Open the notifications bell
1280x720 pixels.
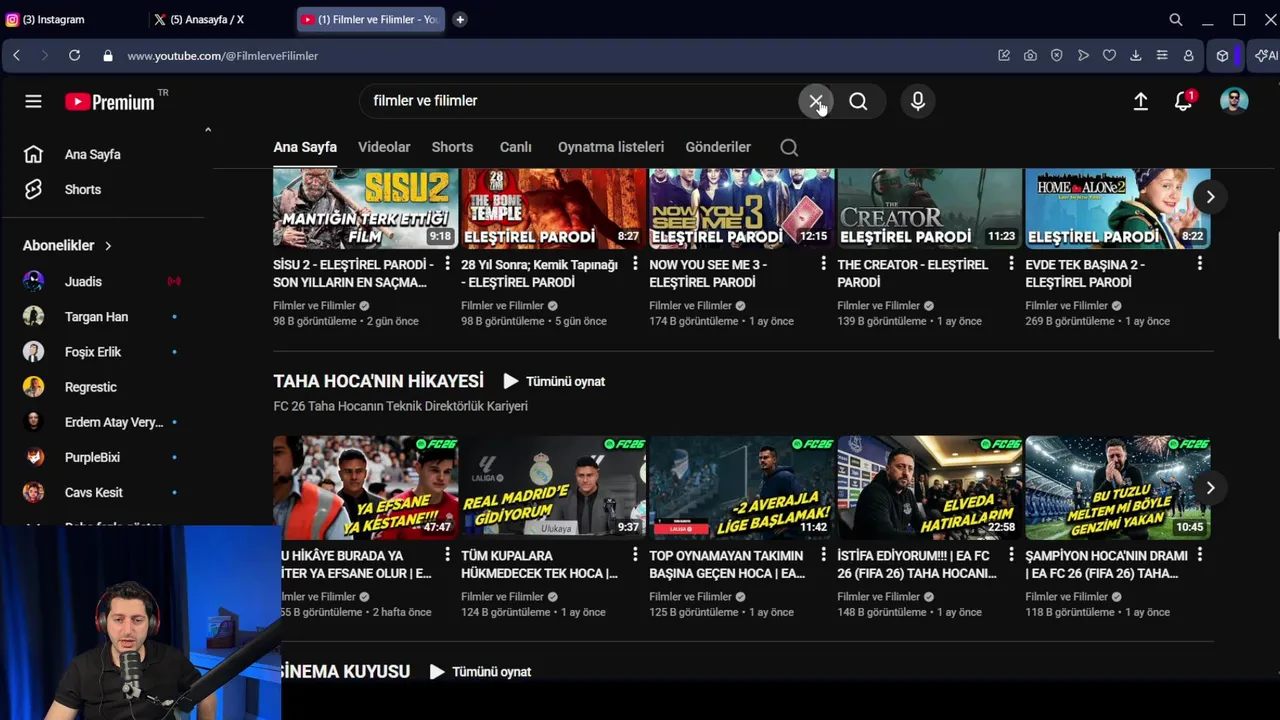click(1184, 101)
